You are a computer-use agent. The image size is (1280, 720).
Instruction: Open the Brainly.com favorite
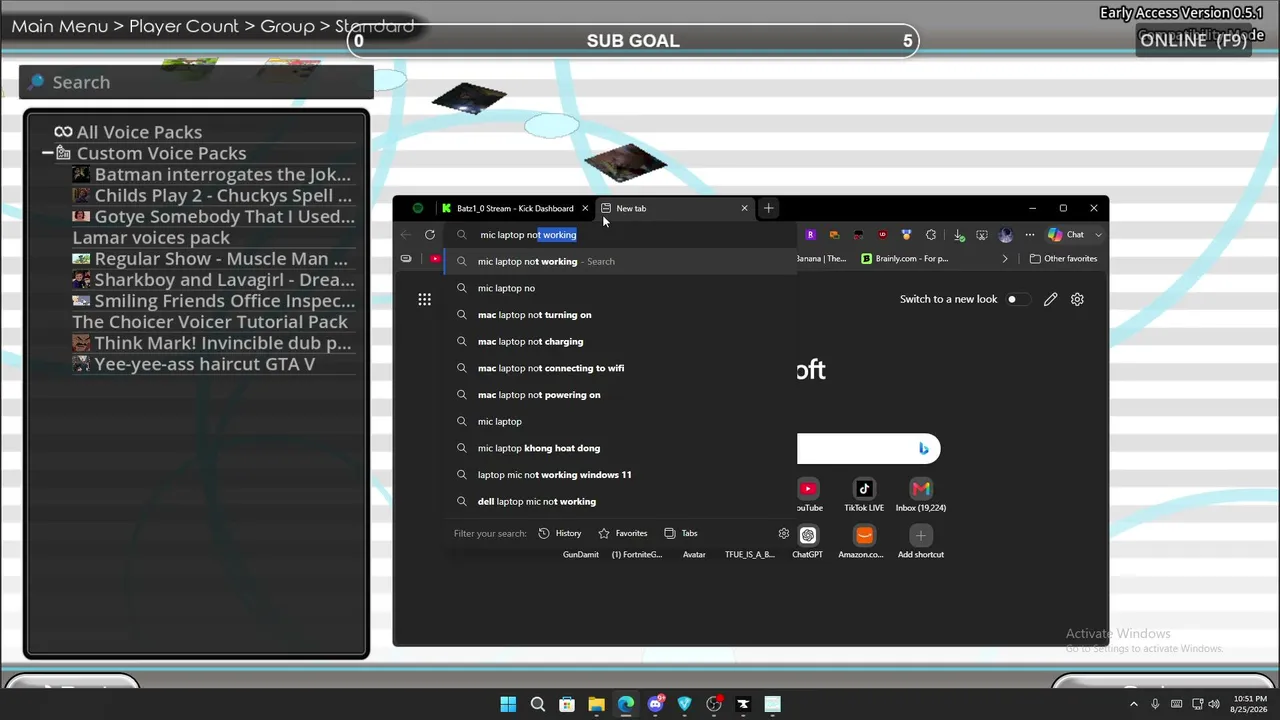coord(904,259)
